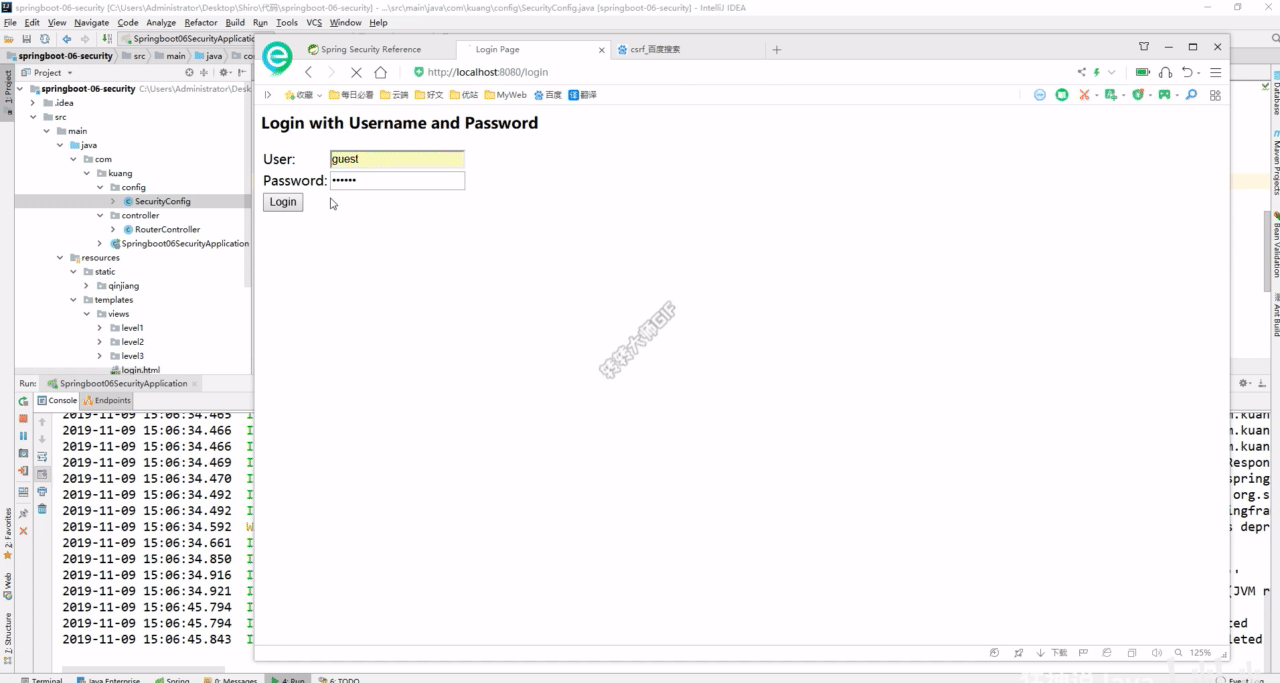Select RouterController in the project tree
The image size is (1280, 683).
167,229
